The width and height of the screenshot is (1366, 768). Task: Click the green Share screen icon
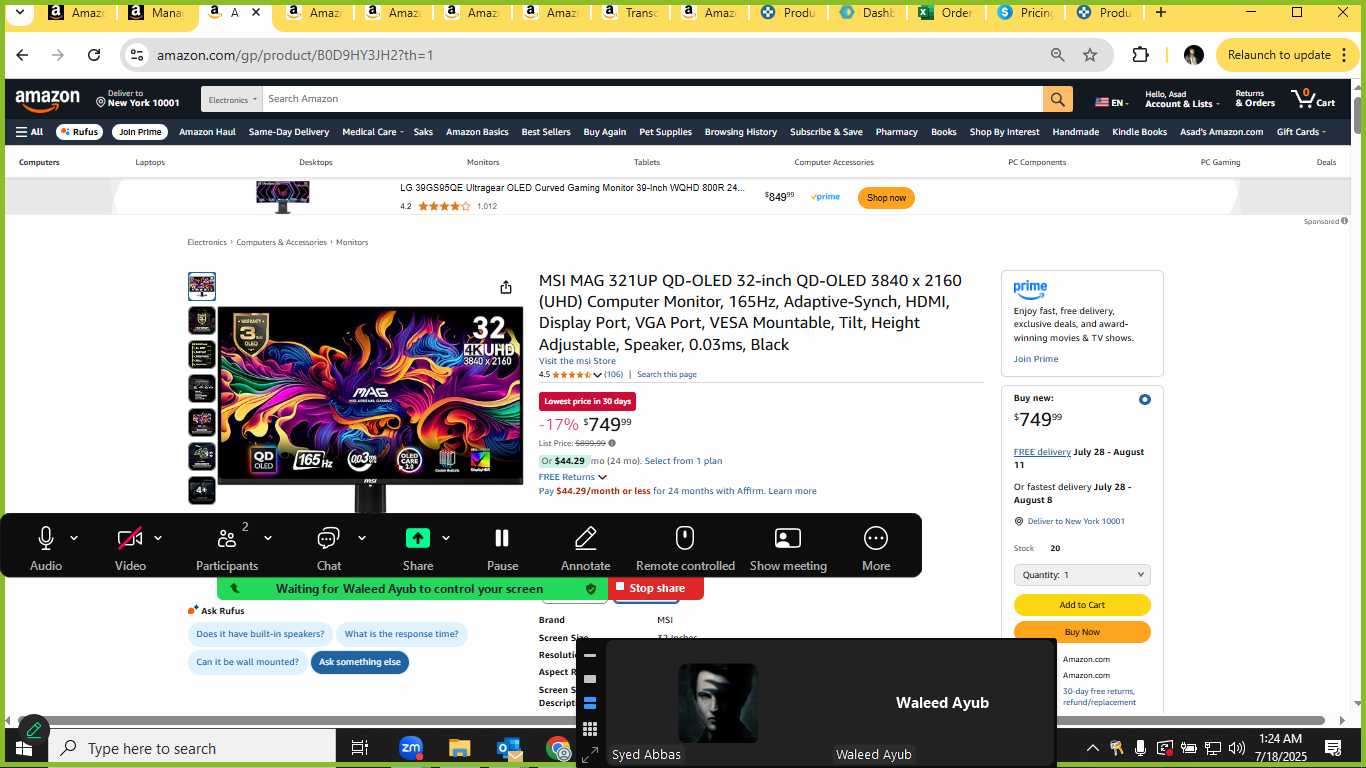[417, 538]
